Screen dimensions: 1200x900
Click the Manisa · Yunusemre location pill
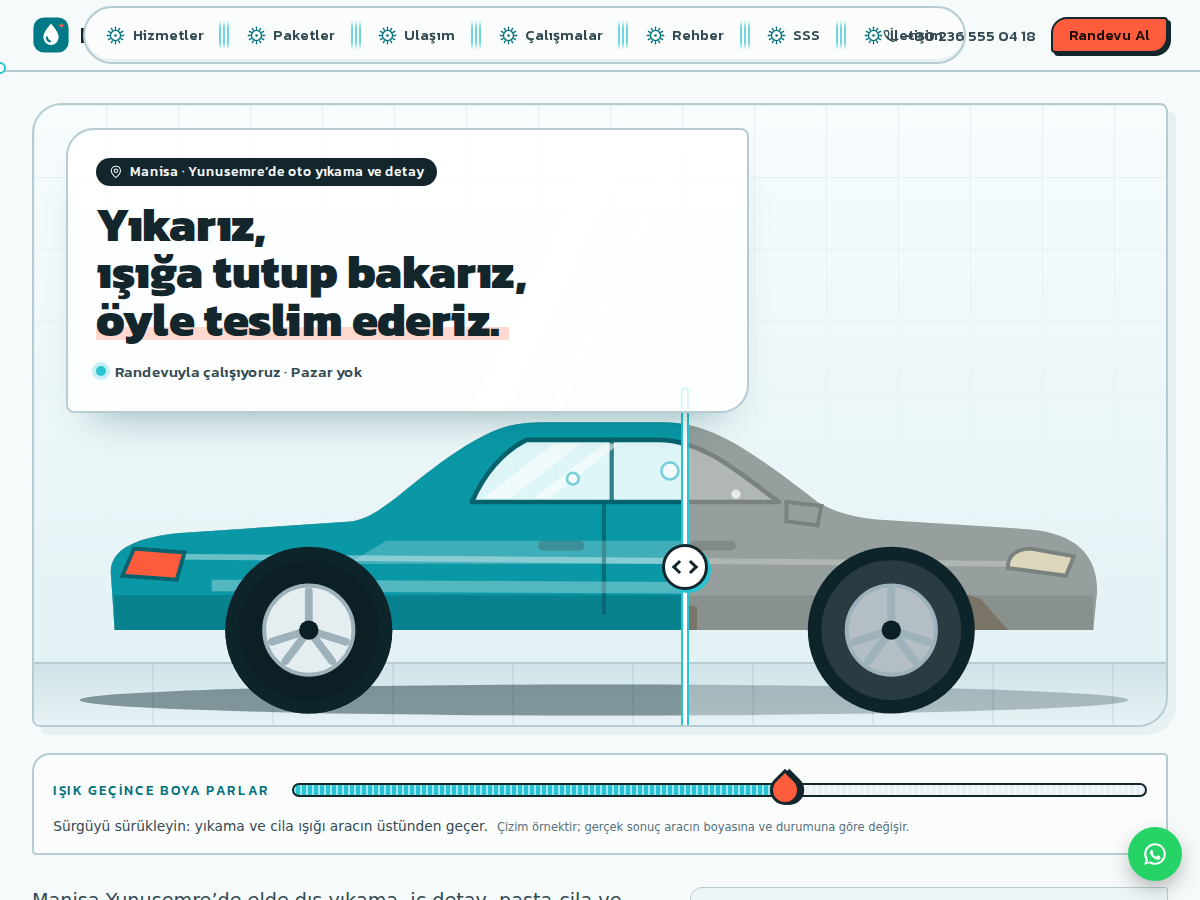266,172
